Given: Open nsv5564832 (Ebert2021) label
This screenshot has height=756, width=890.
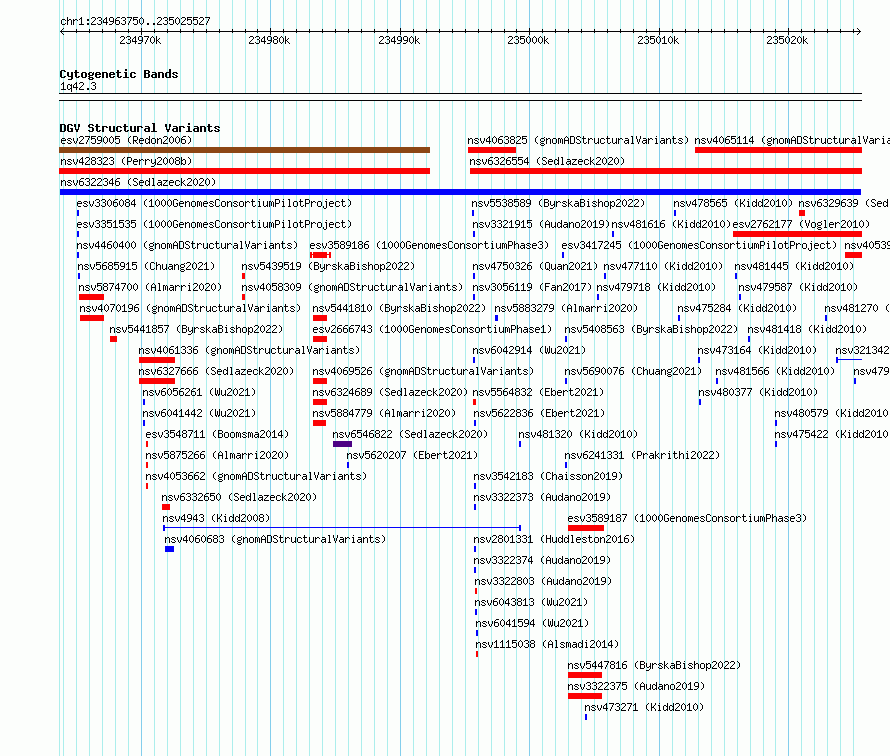Looking at the screenshot, I should 538,392.
